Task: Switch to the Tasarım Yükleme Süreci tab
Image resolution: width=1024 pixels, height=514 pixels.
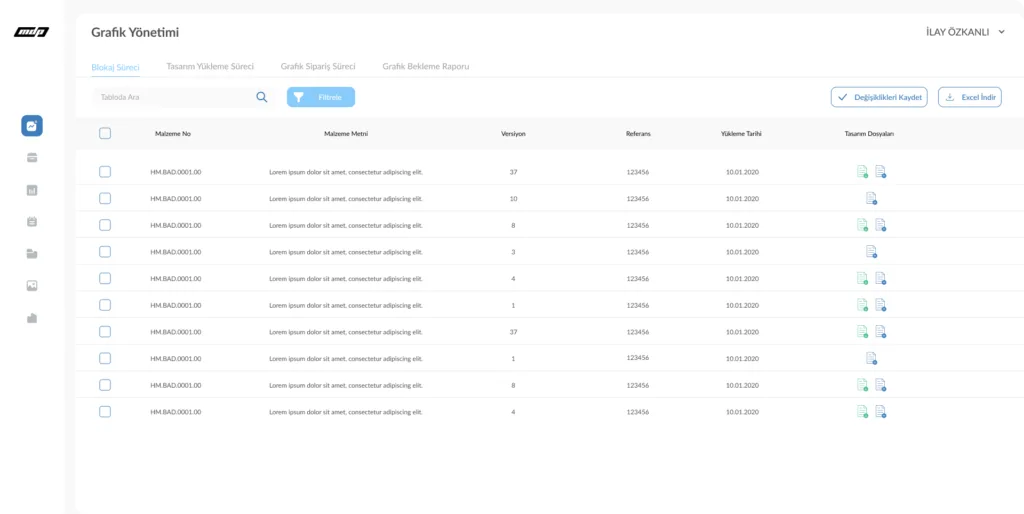Action: pyautogui.click(x=210, y=66)
